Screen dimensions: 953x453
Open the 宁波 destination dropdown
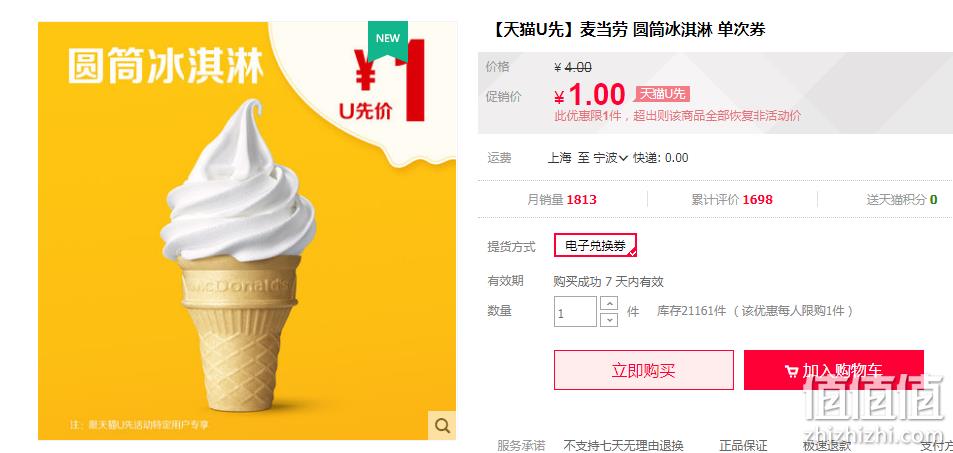(x=611, y=158)
